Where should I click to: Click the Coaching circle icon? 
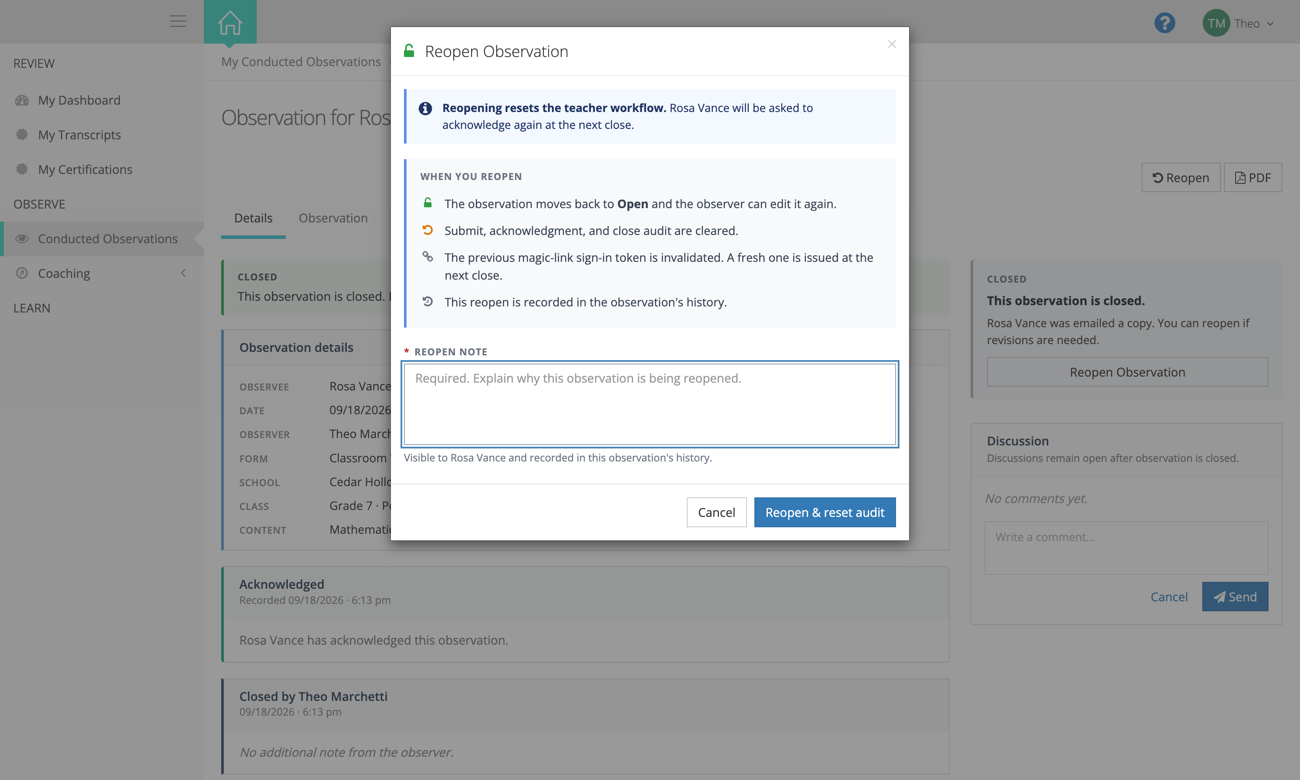pos(22,273)
